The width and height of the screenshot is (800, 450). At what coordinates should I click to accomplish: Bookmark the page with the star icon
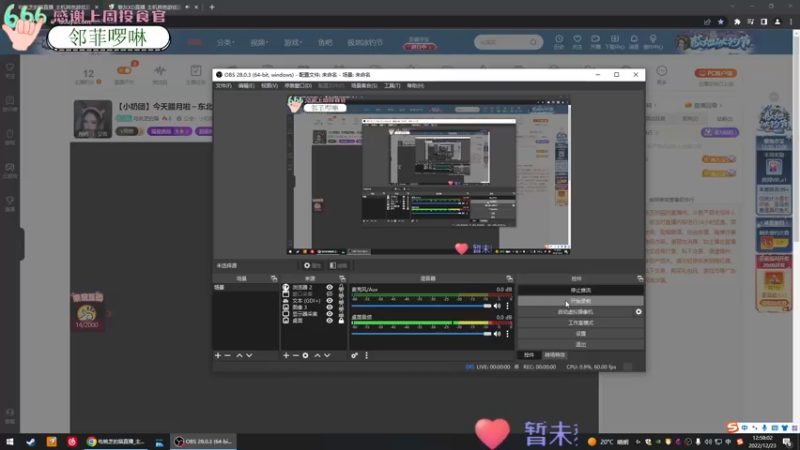point(720,22)
